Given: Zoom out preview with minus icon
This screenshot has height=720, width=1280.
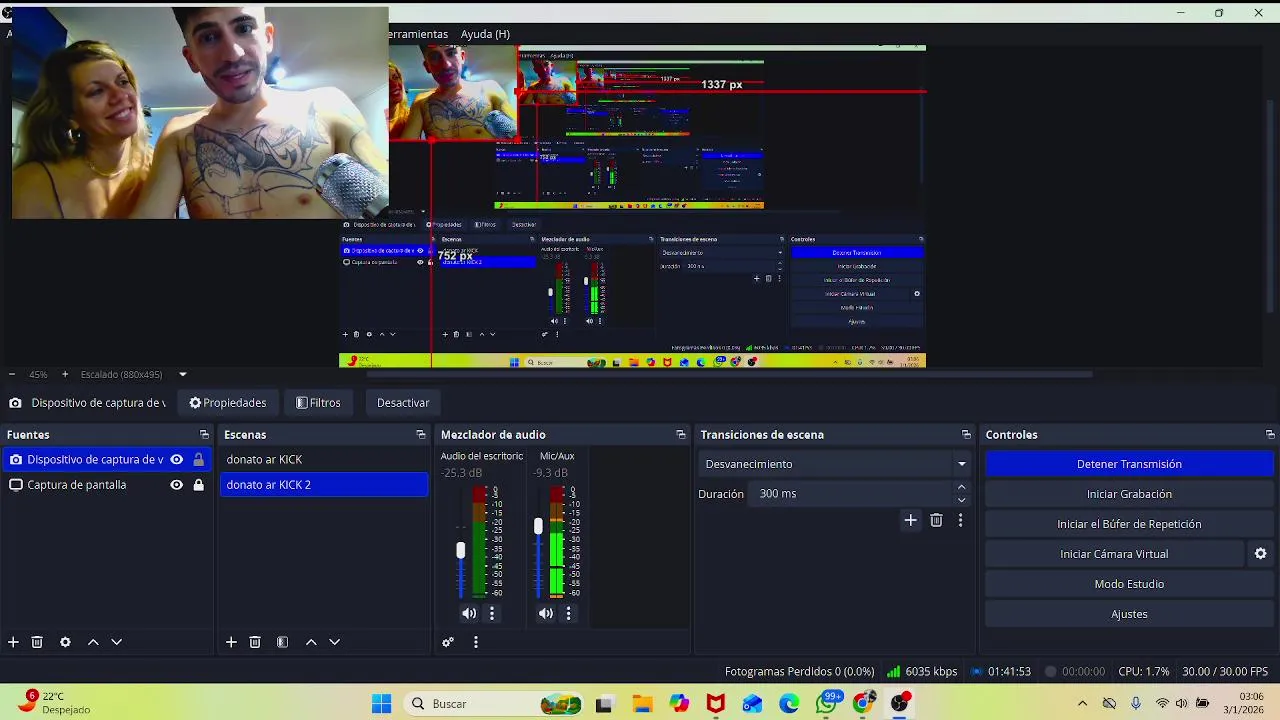Looking at the screenshot, I should (x=11, y=374).
